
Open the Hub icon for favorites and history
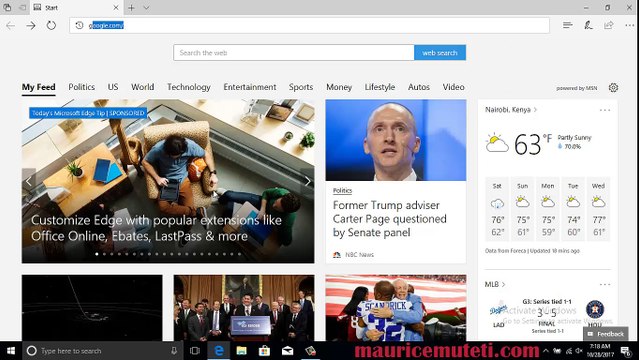pos(568,25)
